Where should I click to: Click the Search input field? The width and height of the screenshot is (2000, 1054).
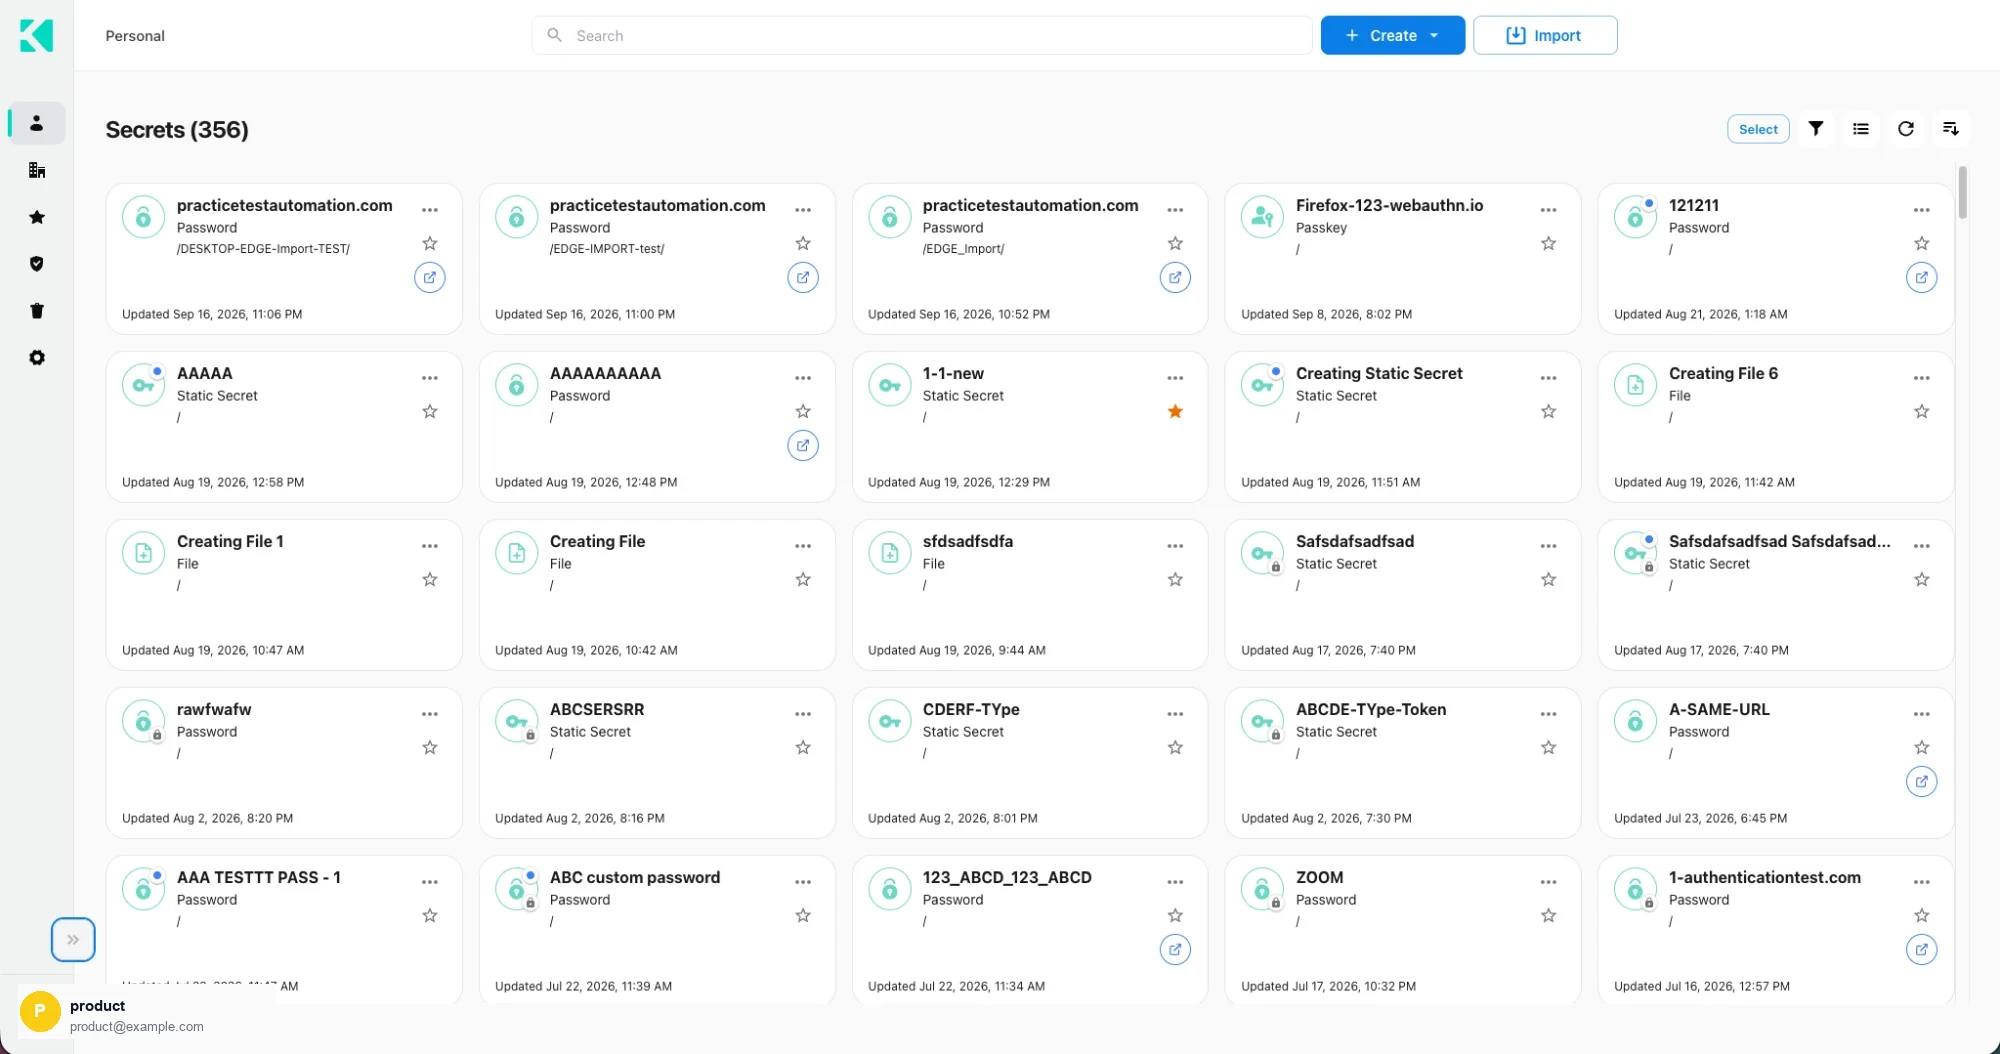922,36
